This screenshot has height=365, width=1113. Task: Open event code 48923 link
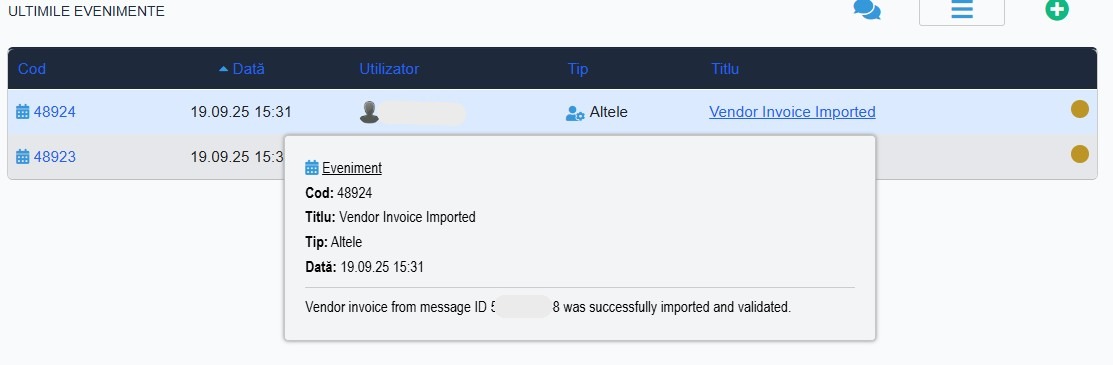55,156
